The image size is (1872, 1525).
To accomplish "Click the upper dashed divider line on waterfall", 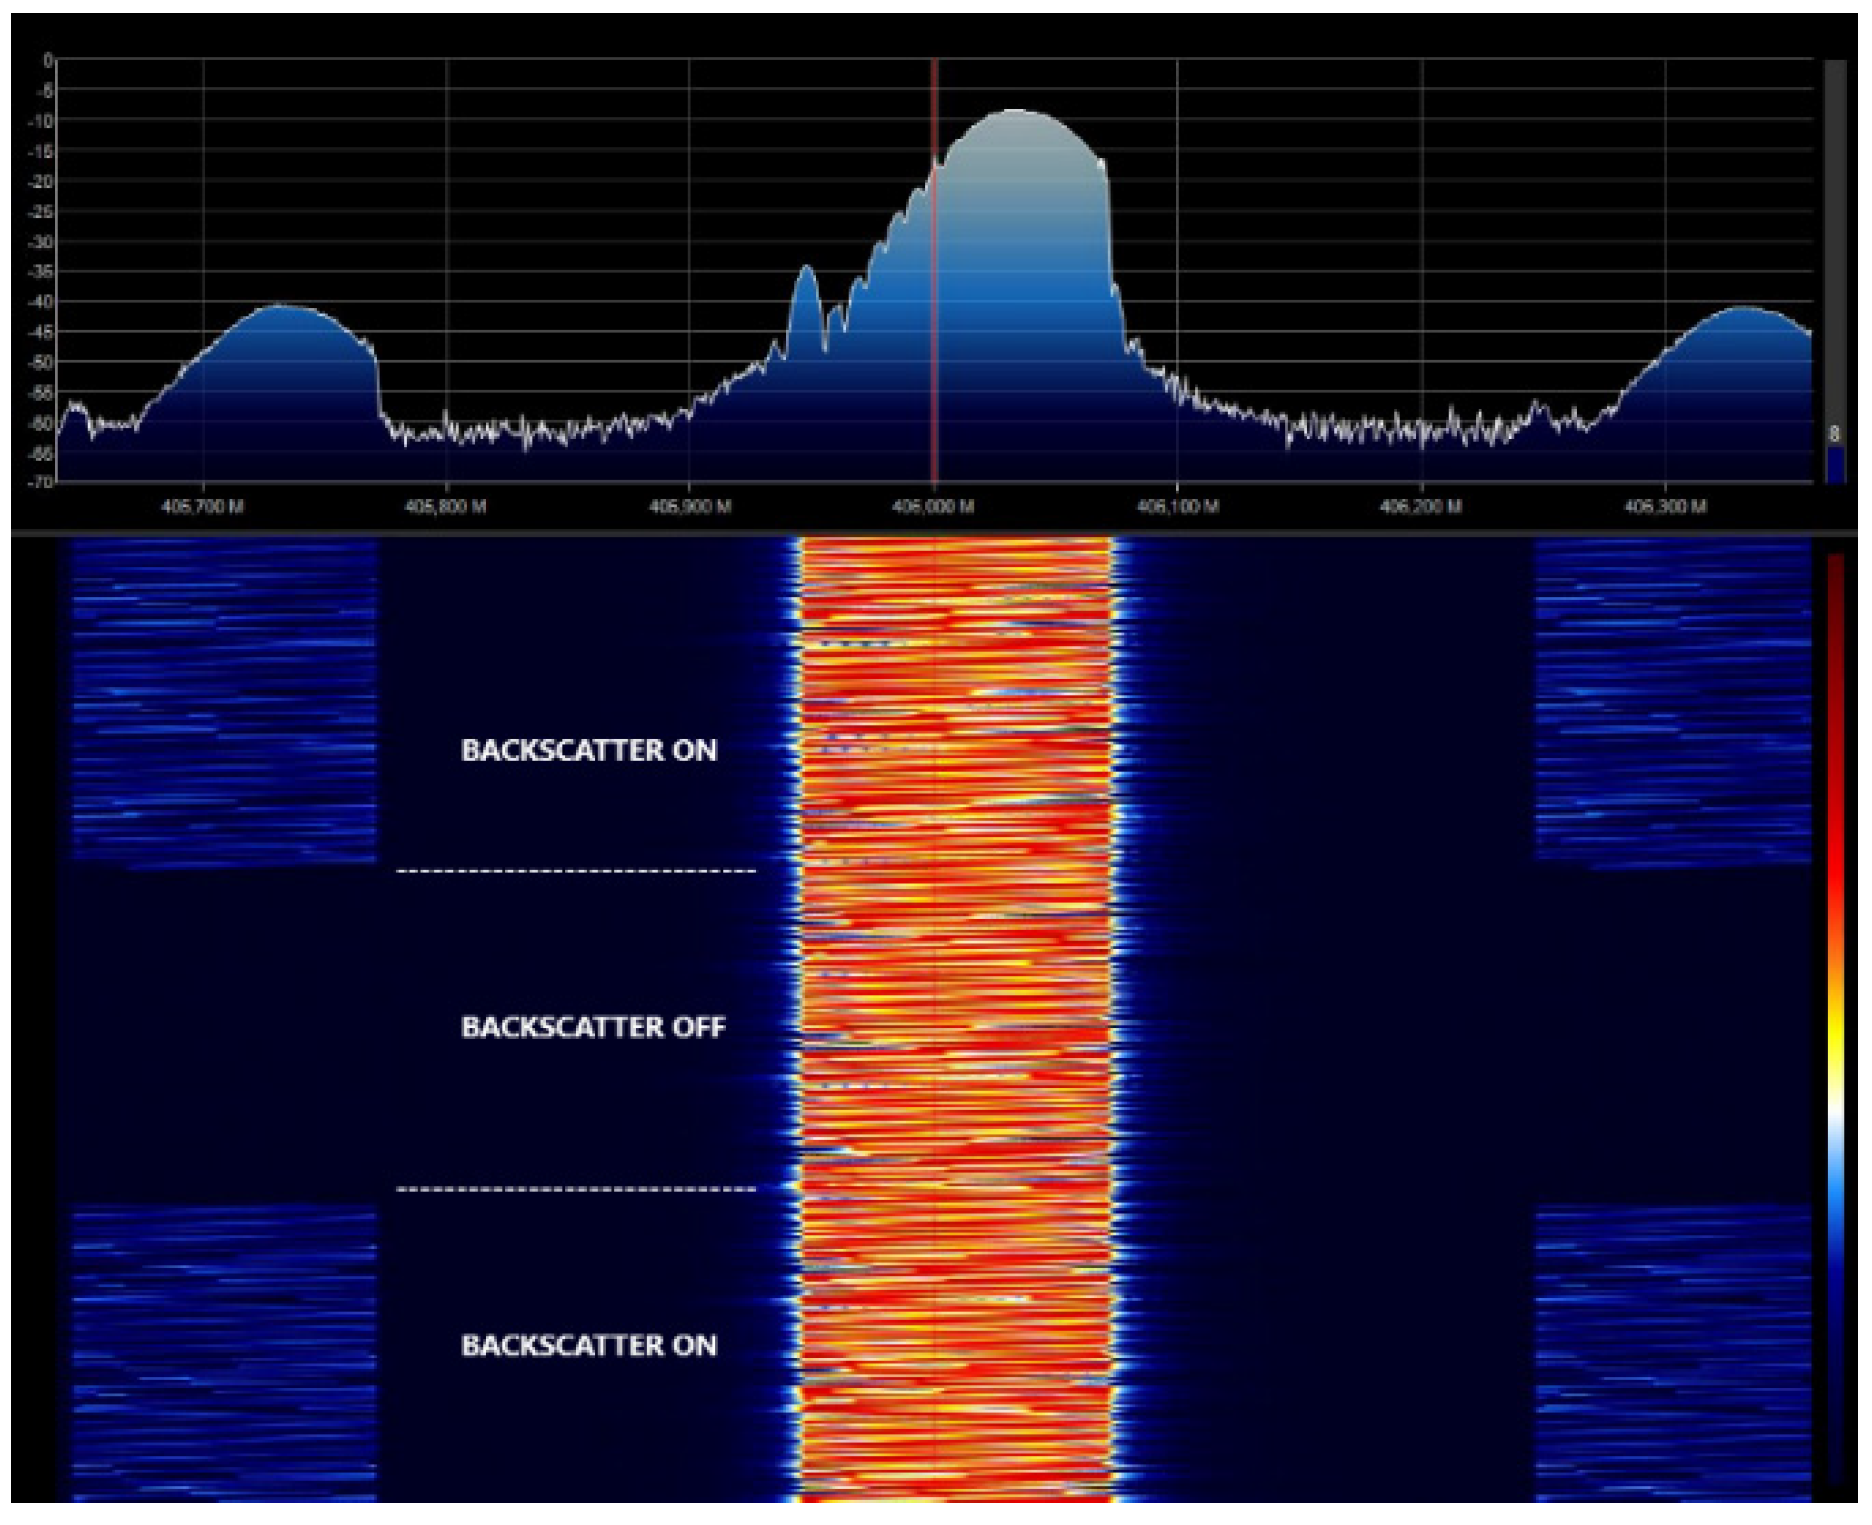I will 576,872.
